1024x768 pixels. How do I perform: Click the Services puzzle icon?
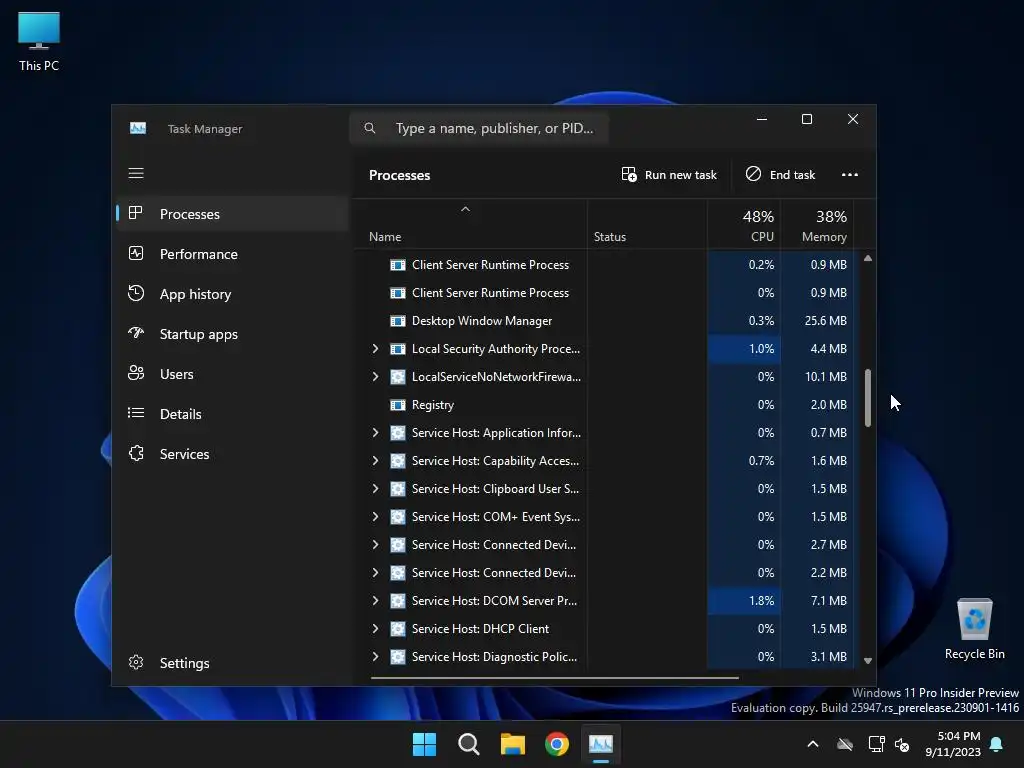coord(136,453)
